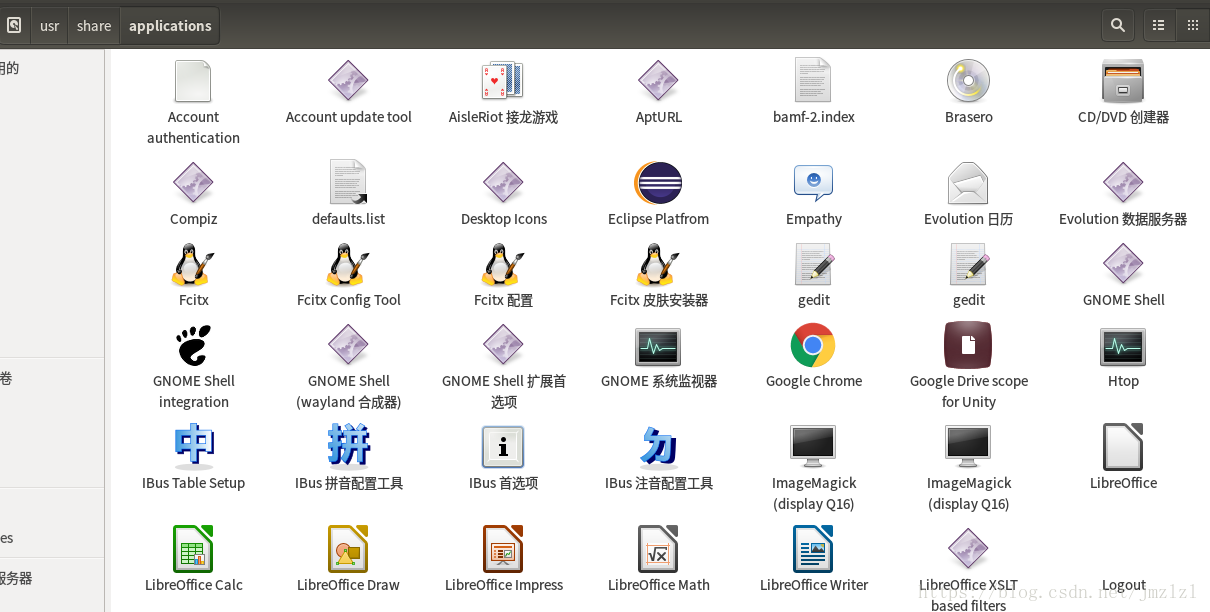The height and width of the screenshot is (612, 1210).
Task: Open the GNOME 系统监视器 icon
Action: click(x=658, y=347)
